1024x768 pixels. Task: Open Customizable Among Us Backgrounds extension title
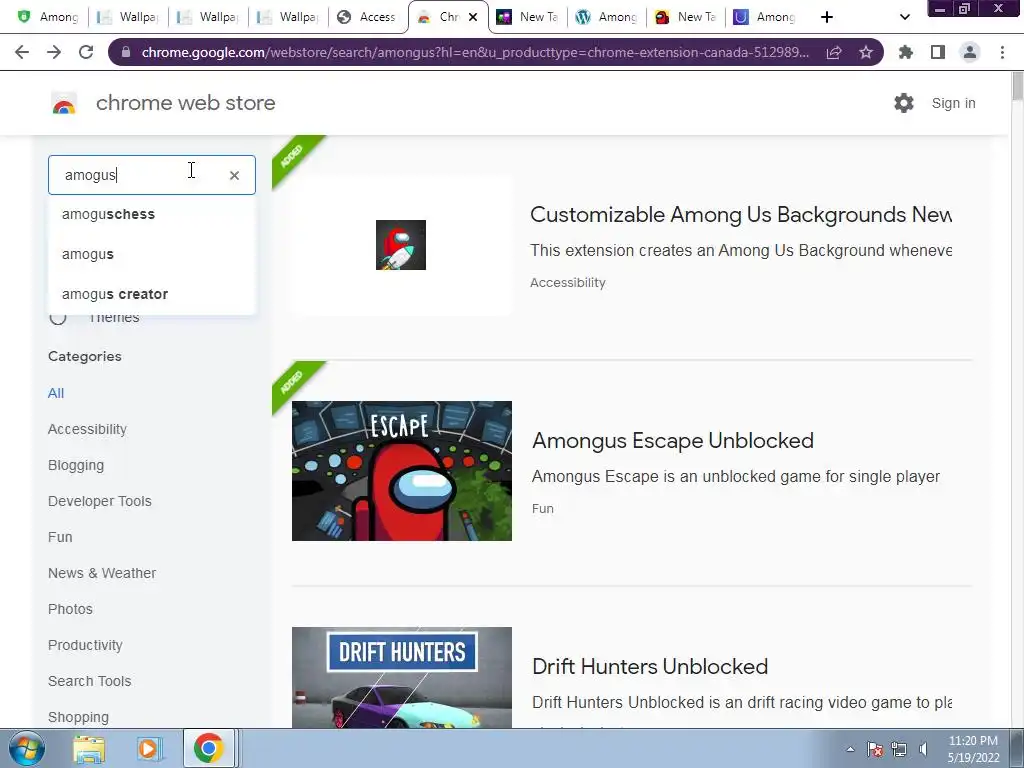click(x=741, y=214)
